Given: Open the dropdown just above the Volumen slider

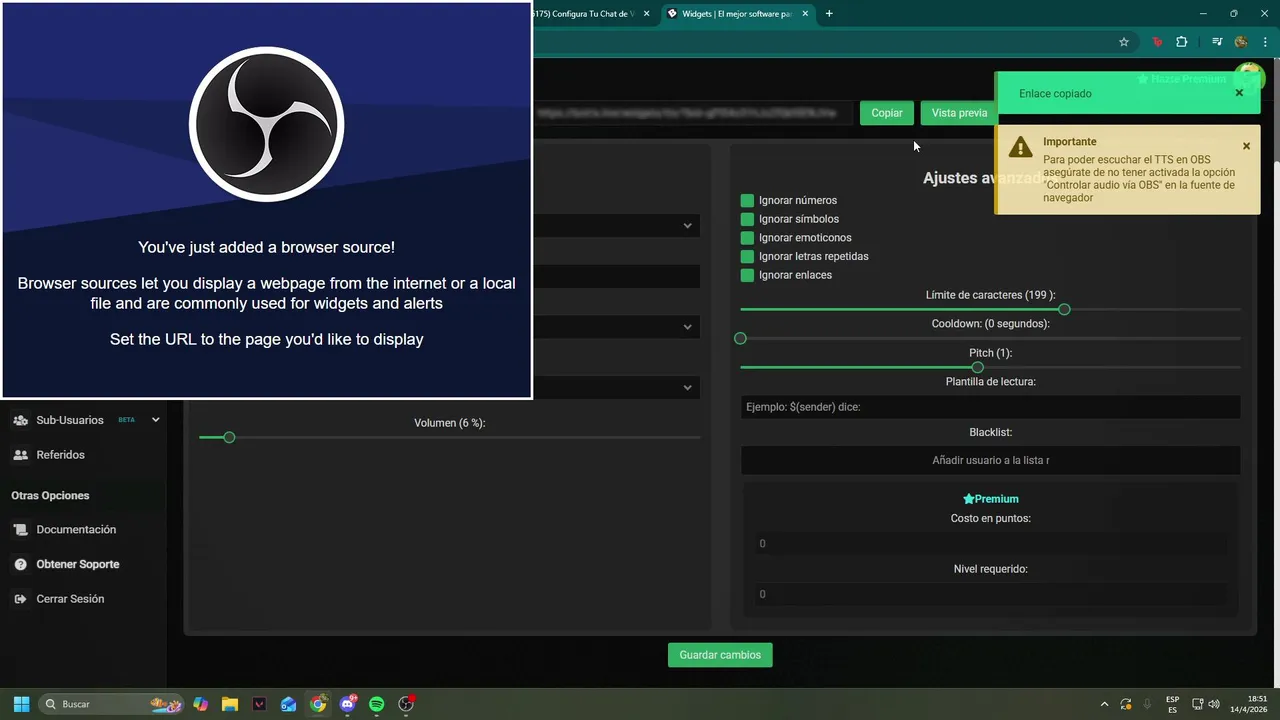Looking at the screenshot, I should pyautogui.click(x=616, y=388).
